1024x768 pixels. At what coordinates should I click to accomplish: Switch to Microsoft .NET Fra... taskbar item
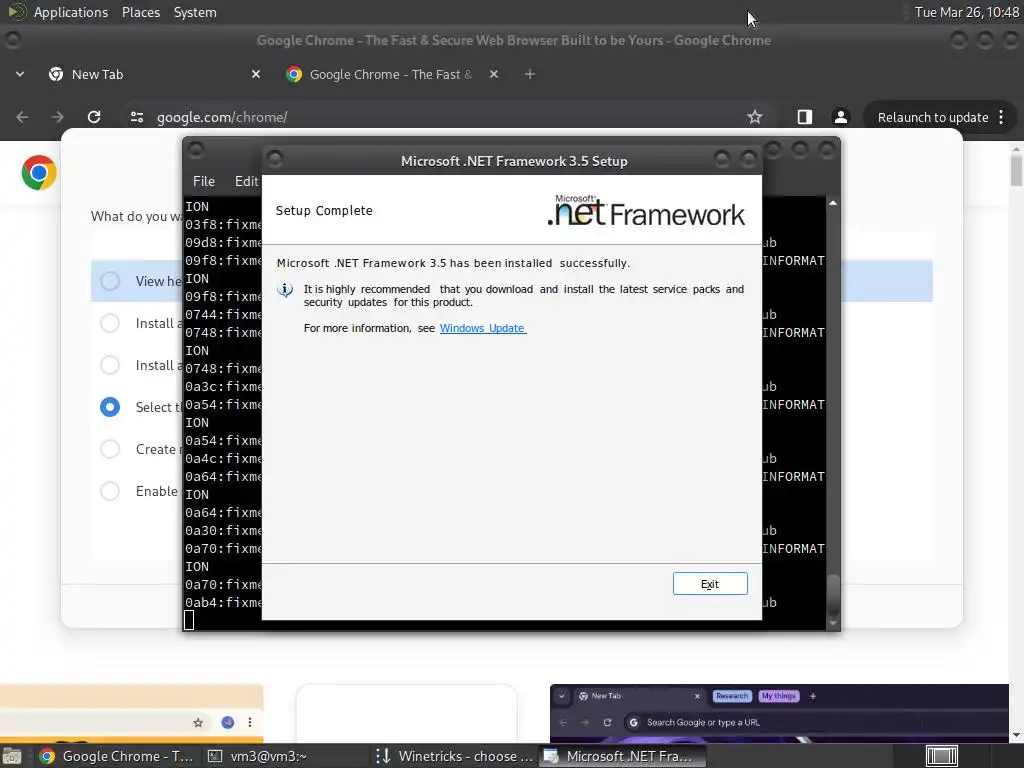click(x=622, y=756)
